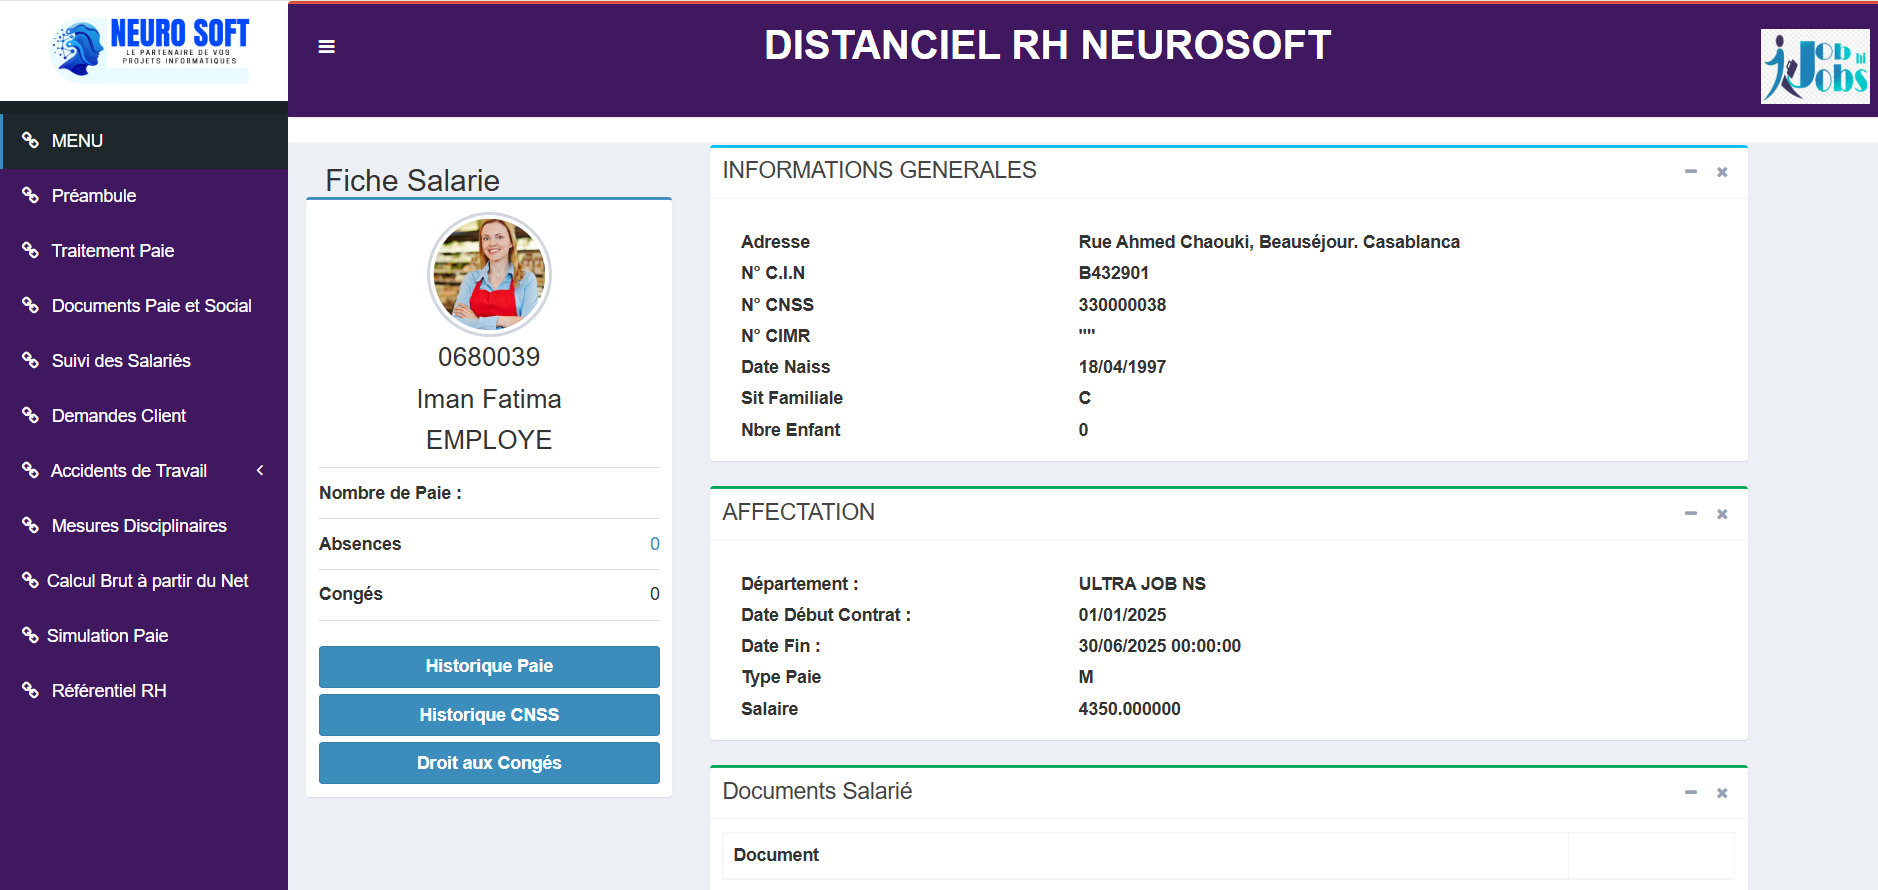Click the icon beside Calcul Brut à partir du Net

tap(30, 581)
